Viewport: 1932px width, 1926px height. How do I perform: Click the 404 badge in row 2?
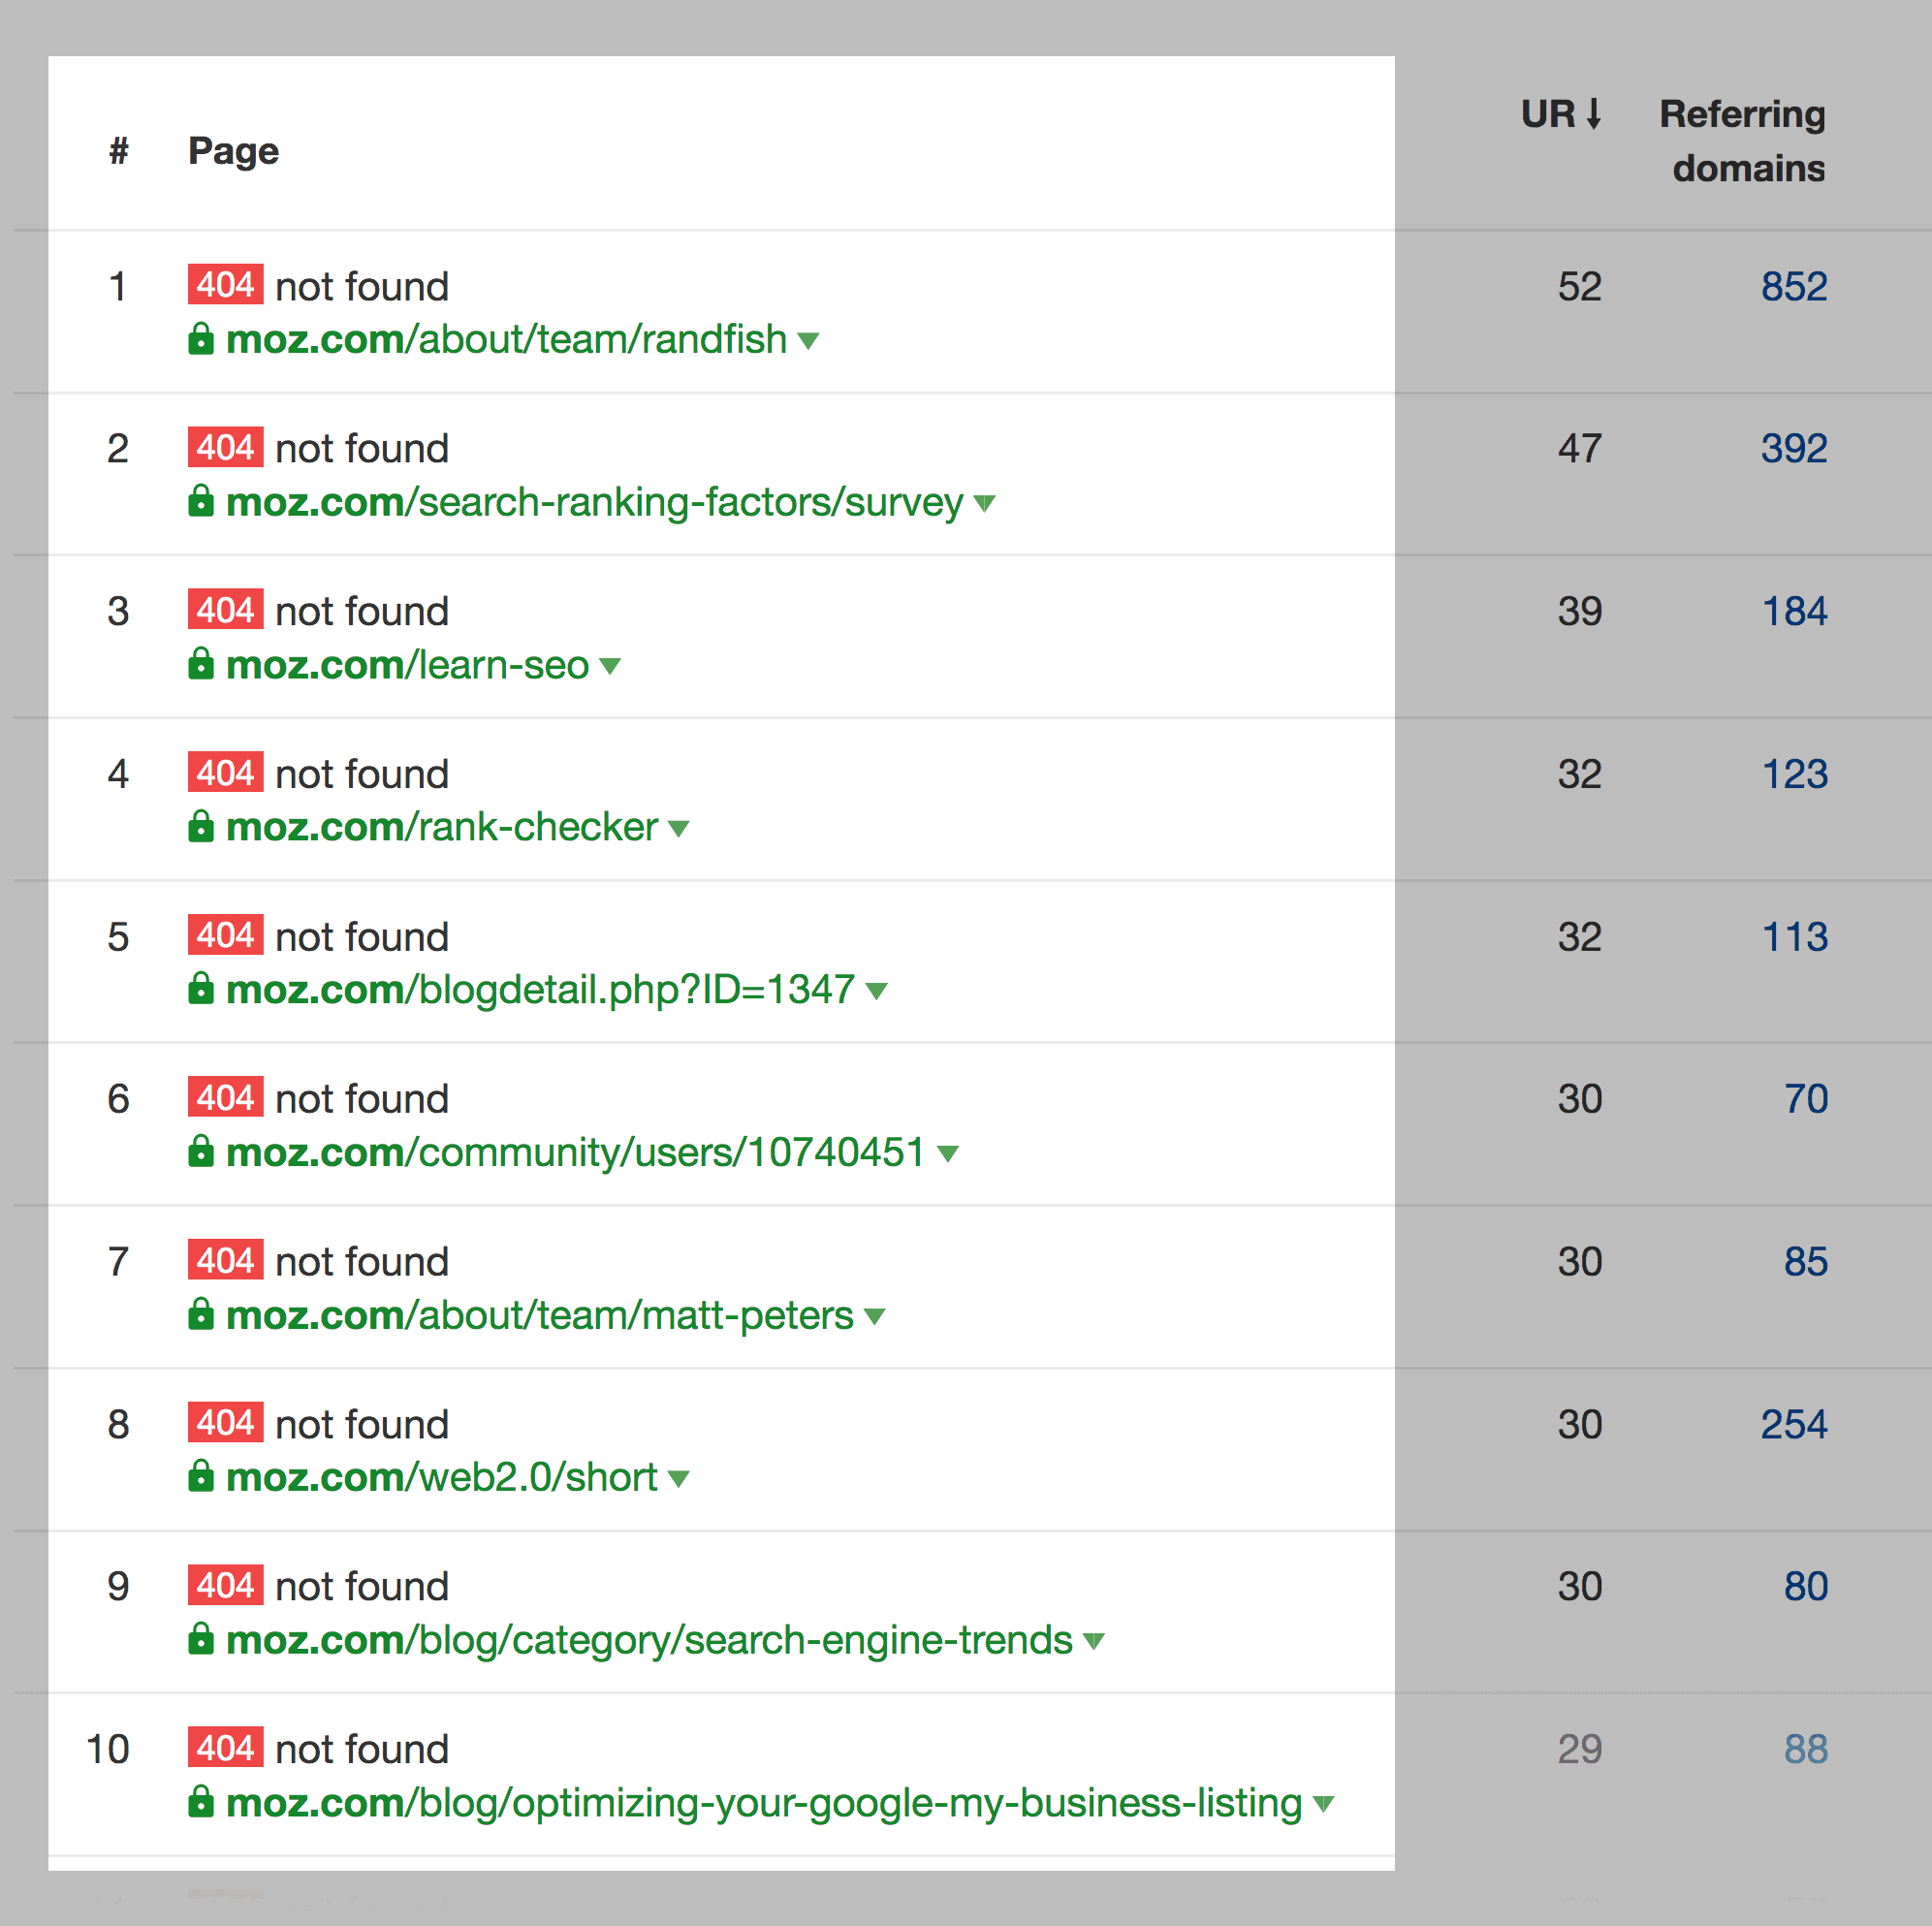(226, 447)
